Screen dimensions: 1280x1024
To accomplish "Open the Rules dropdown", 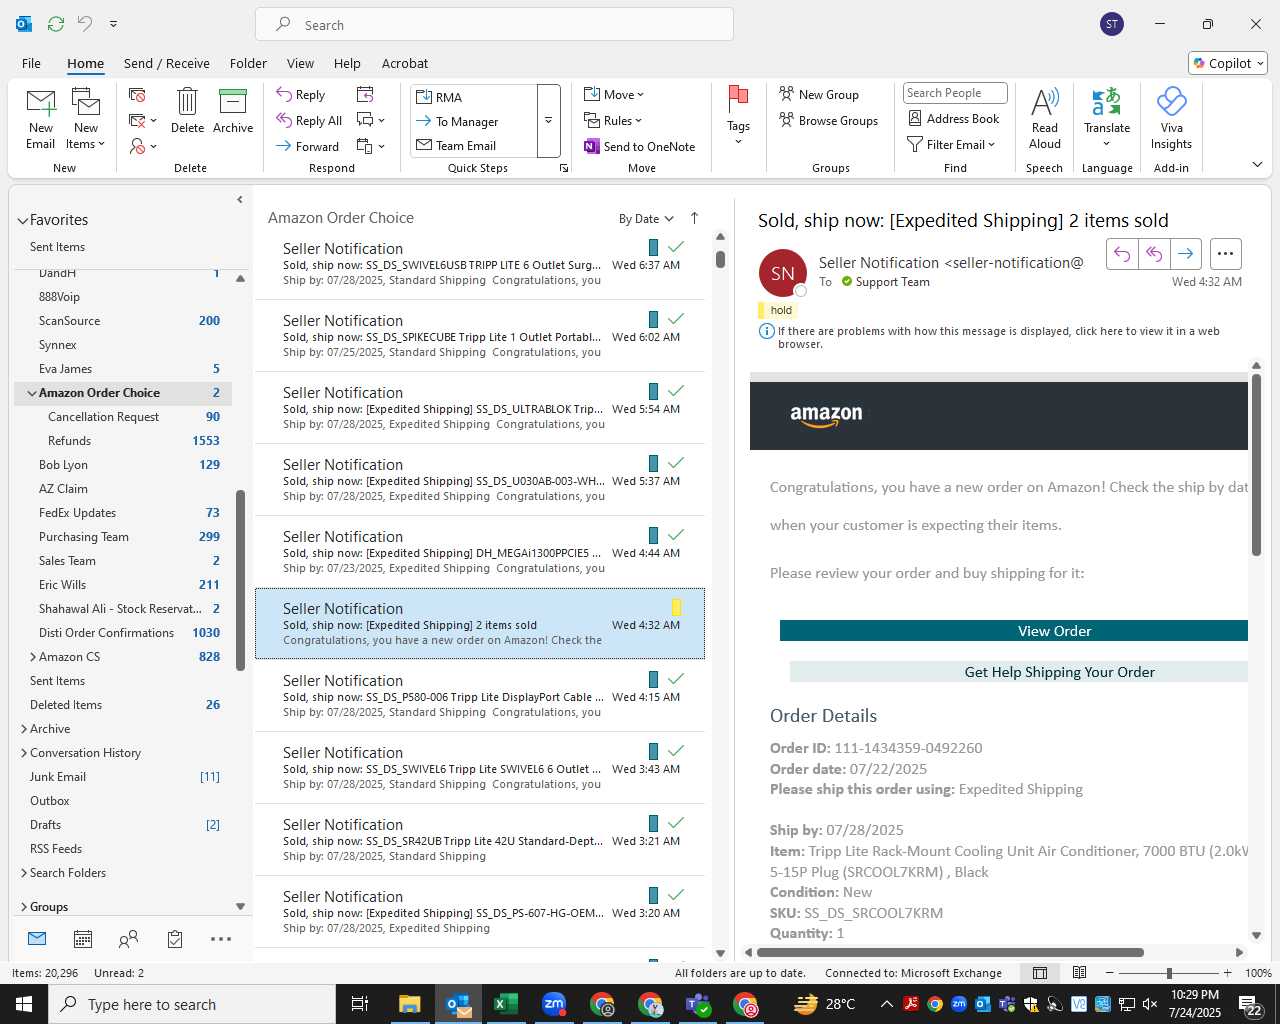I will pos(613,121).
